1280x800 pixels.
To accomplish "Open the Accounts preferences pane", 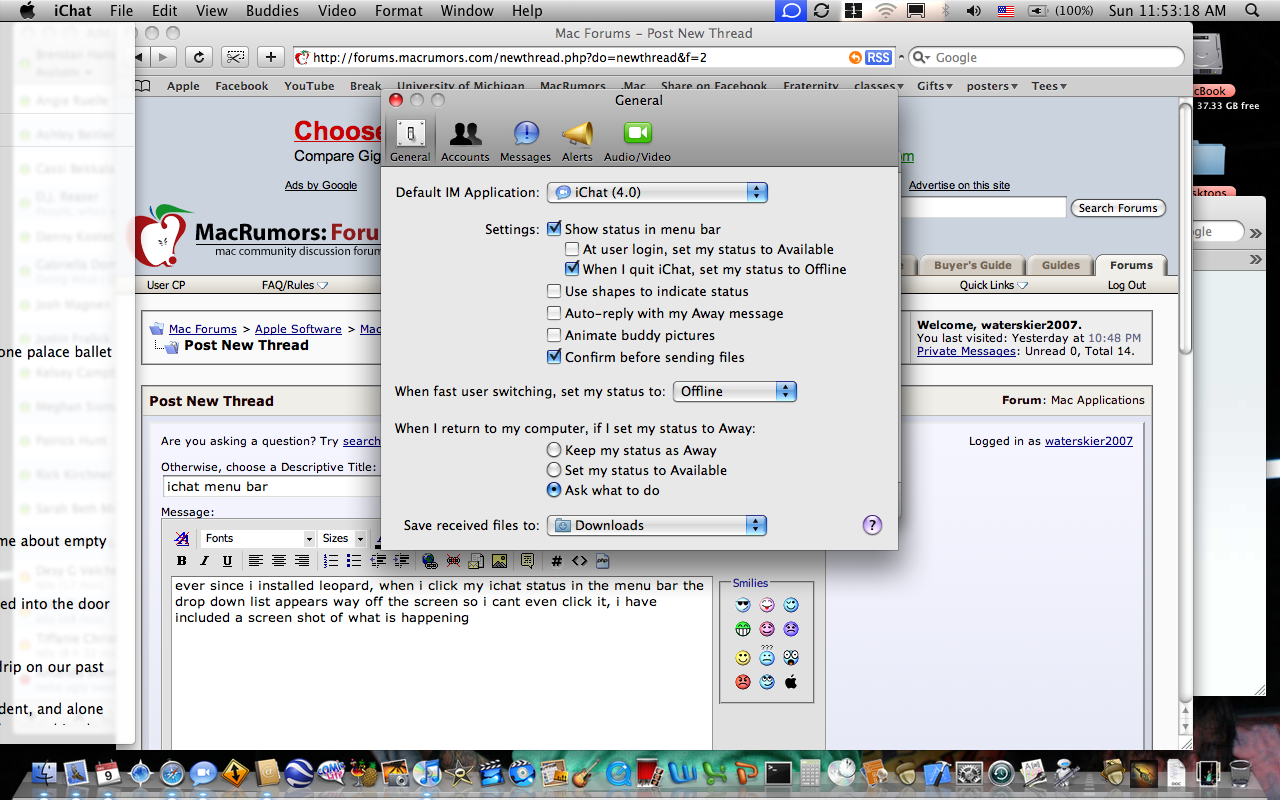I will tap(465, 141).
